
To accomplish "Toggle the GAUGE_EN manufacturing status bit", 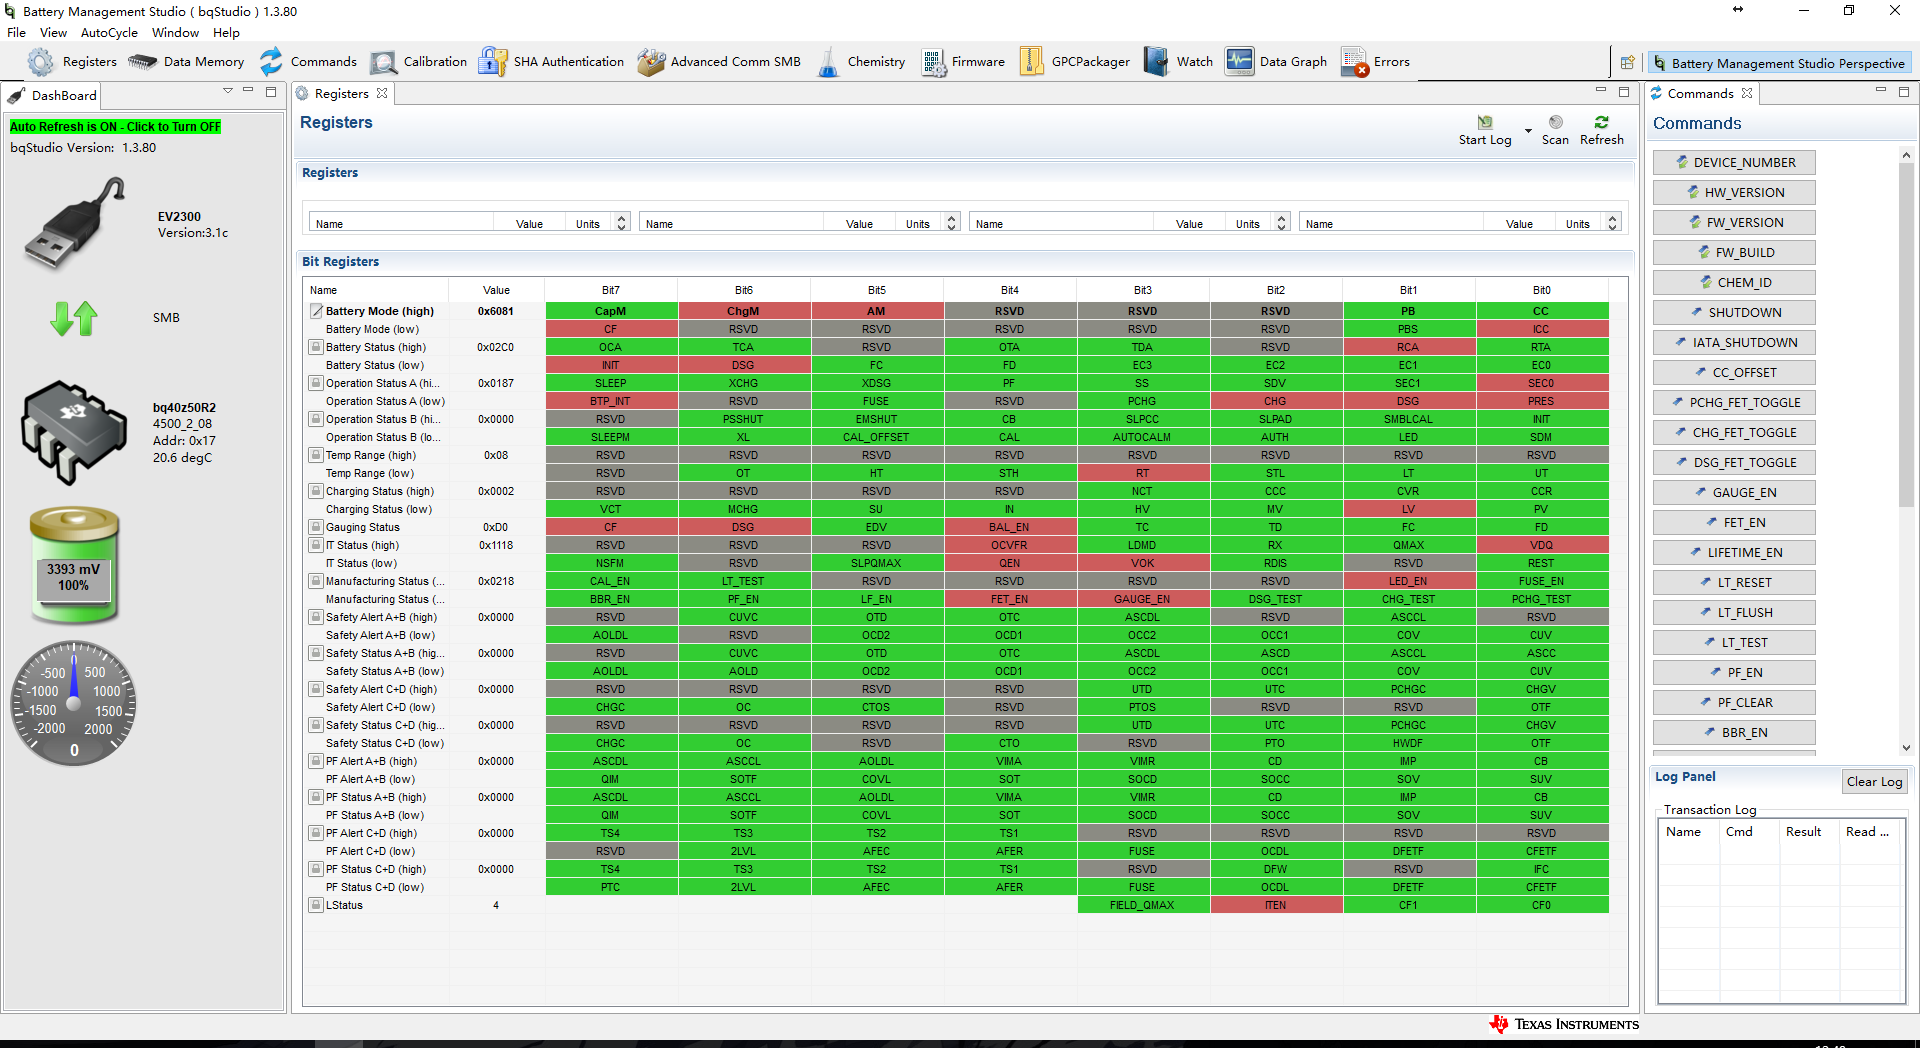I will (x=1143, y=599).
